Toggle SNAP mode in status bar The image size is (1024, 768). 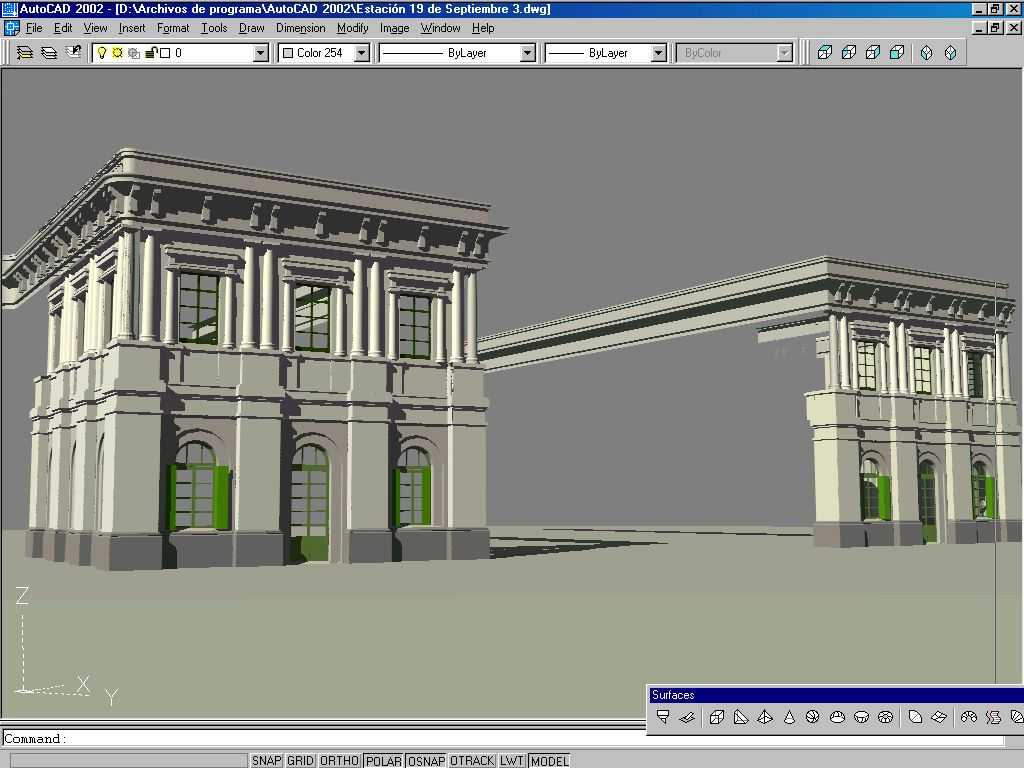pos(266,761)
